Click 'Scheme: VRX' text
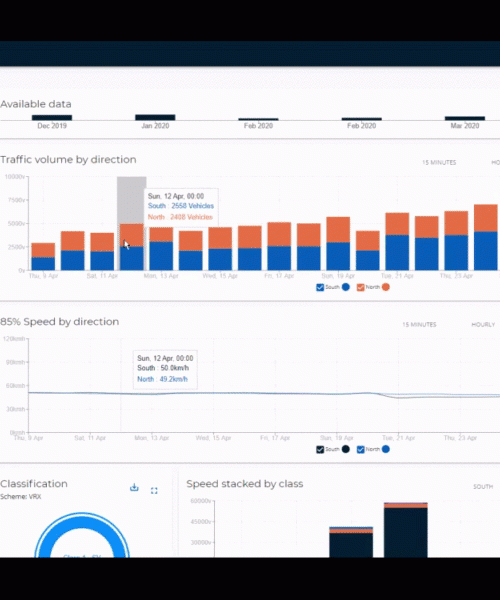Viewport: 500px width, 600px height. pyautogui.click(x=21, y=497)
